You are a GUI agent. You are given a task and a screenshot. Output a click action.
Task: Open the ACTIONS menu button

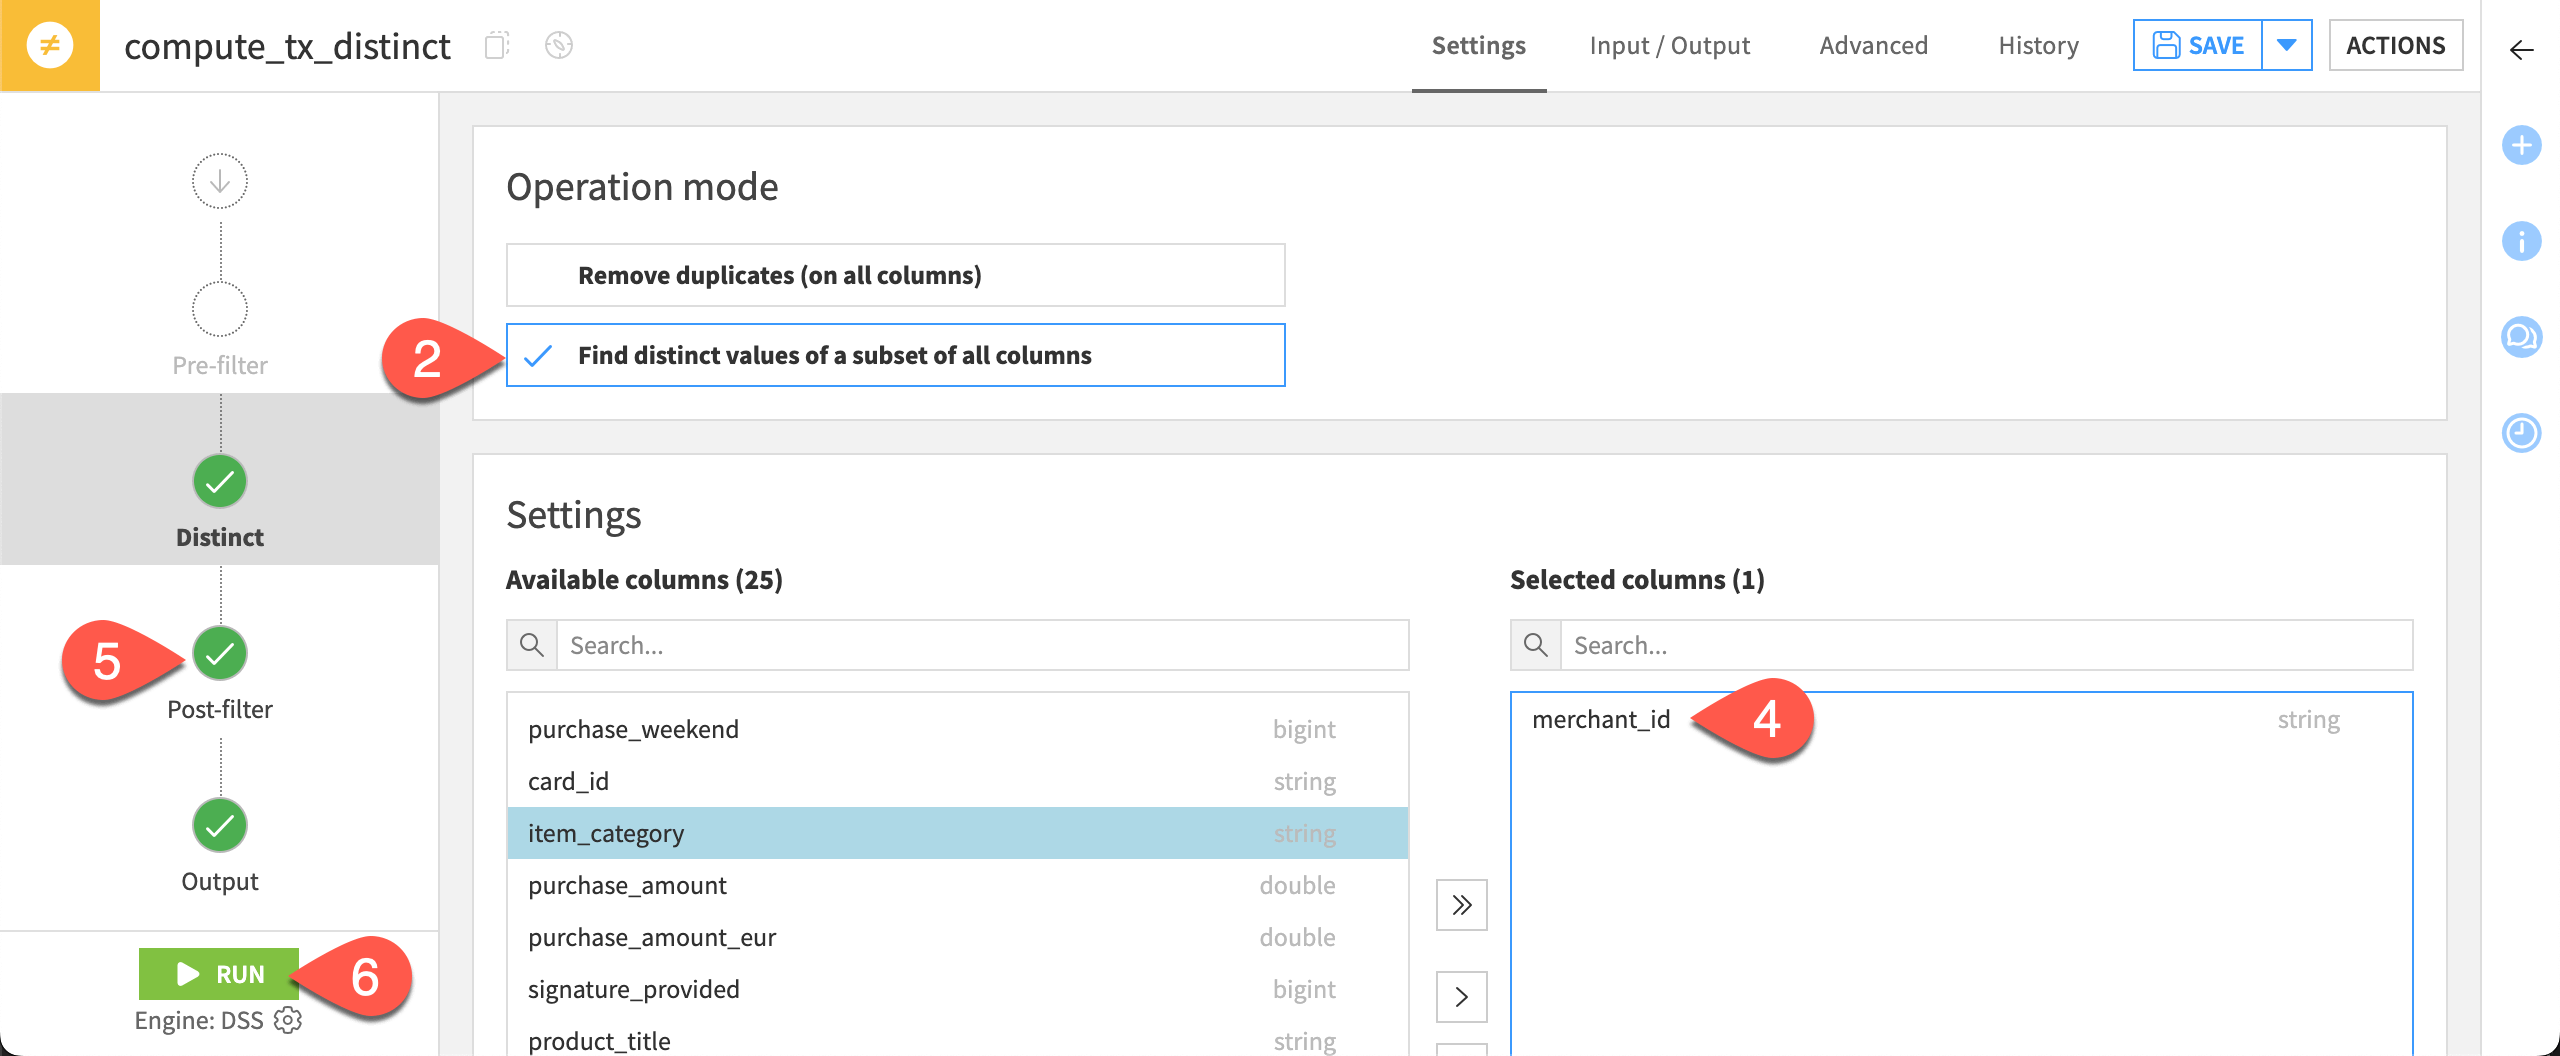tap(2396, 45)
